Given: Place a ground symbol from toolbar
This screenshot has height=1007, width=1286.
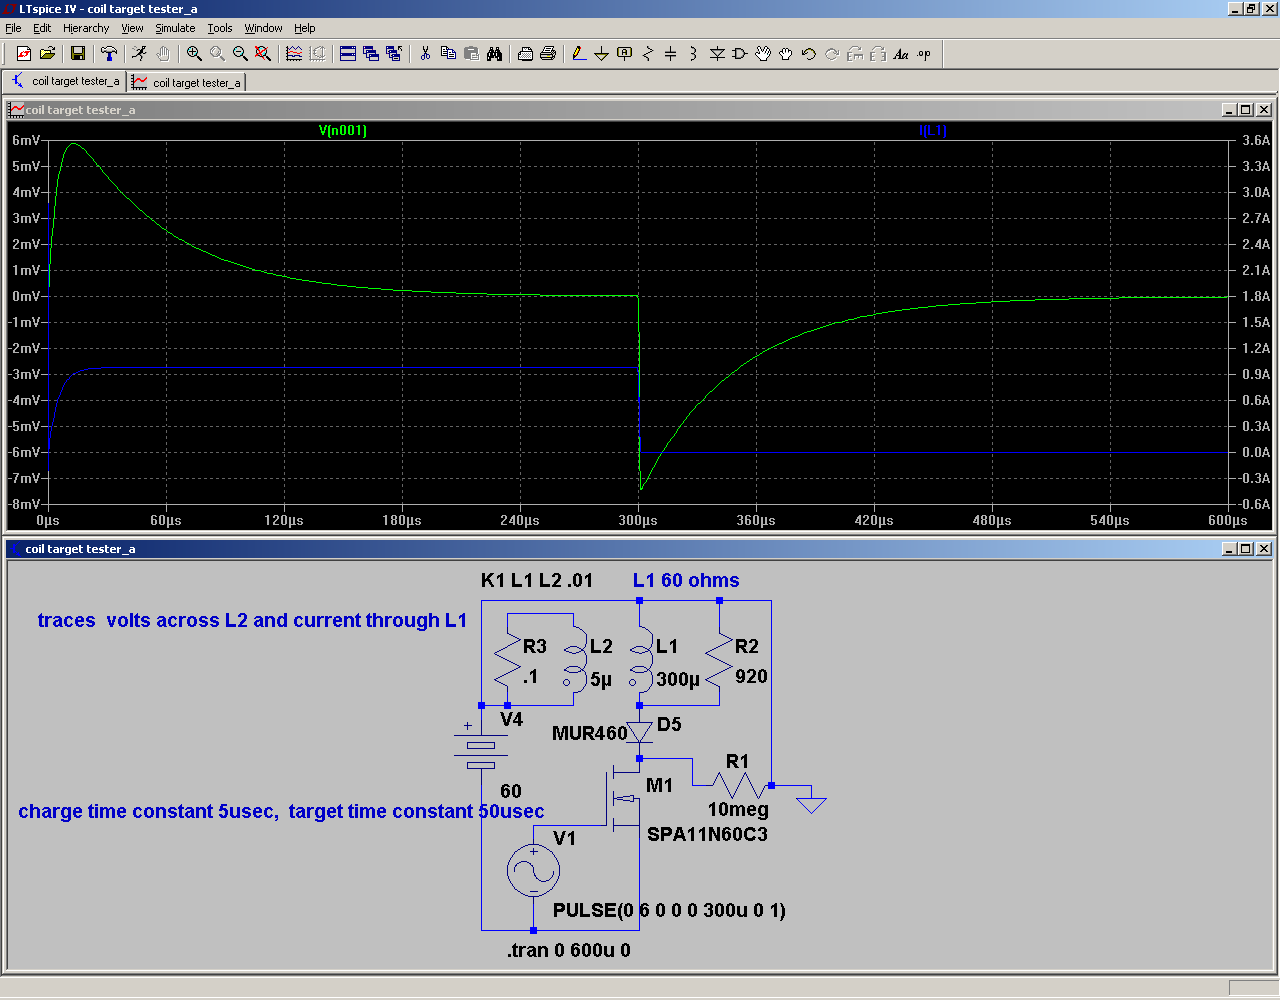Looking at the screenshot, I should [601, 54].
